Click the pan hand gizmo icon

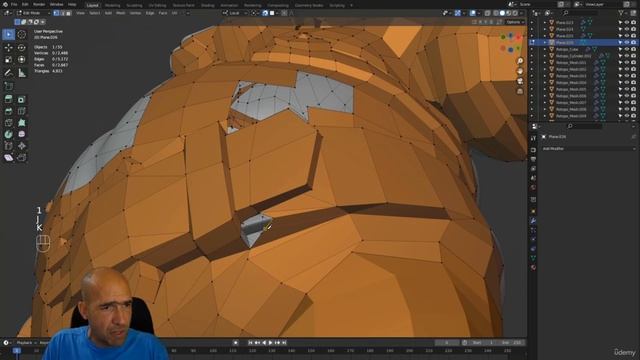coord(520,71)
